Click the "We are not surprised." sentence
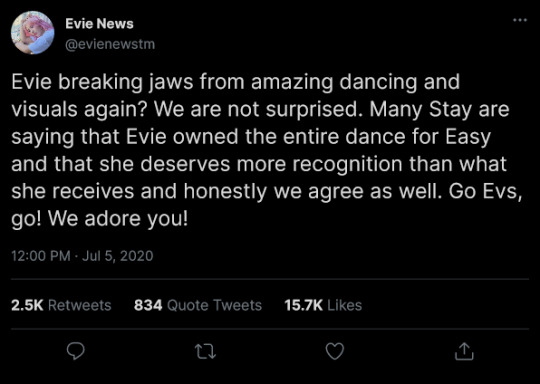540x384 pixels. click(x=258, y=110)
